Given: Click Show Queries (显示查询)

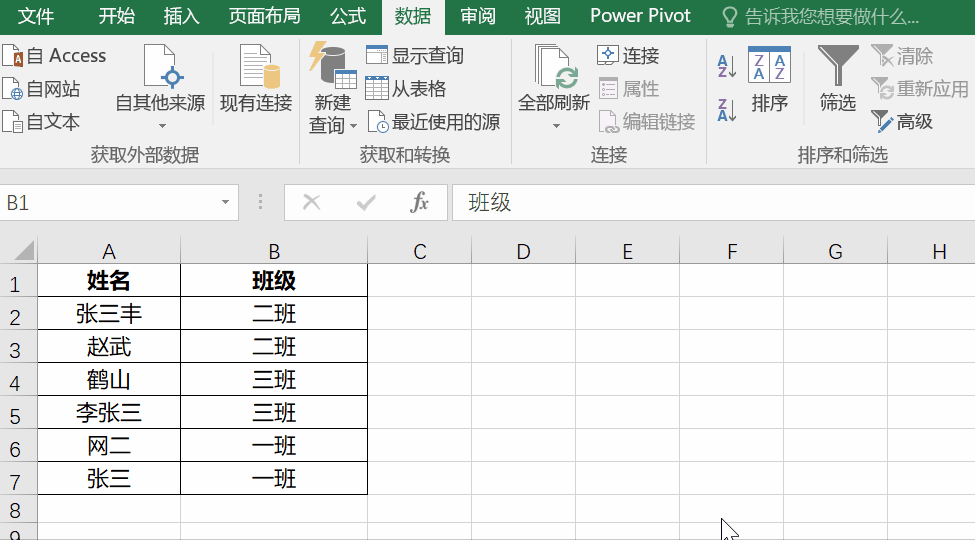Looking at the screenshot, I should tap(415, 55).
